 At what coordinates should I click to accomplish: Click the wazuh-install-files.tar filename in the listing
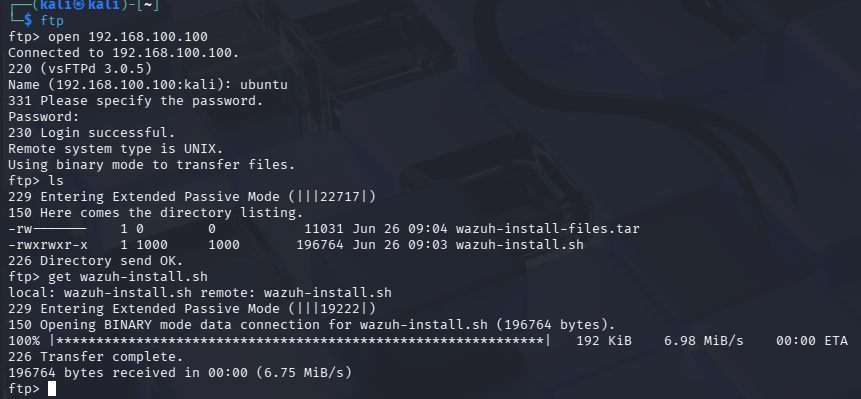pyautogui.click(x=547, y=228)
